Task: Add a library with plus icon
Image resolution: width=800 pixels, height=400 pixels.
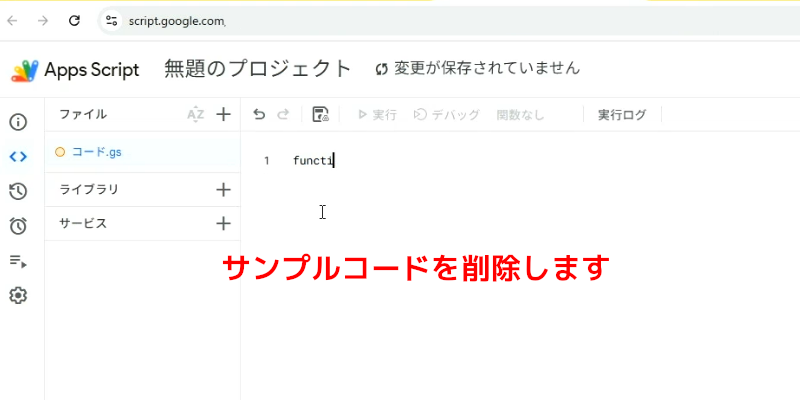Action: 223,190
